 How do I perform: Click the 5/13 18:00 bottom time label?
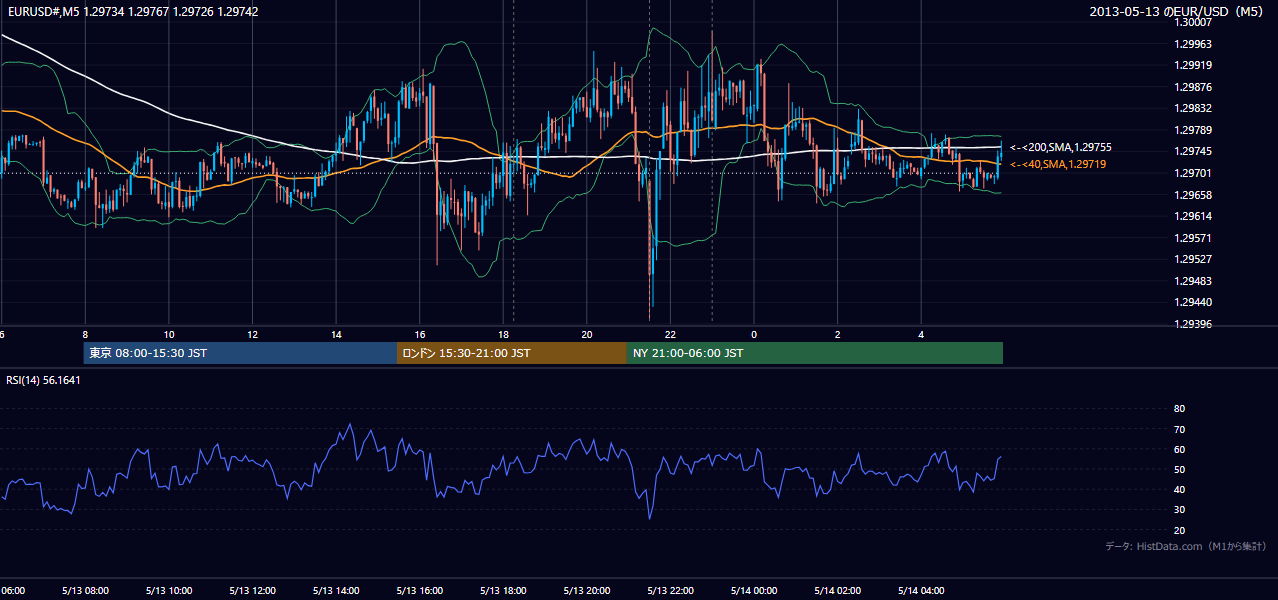pos(504,591)
